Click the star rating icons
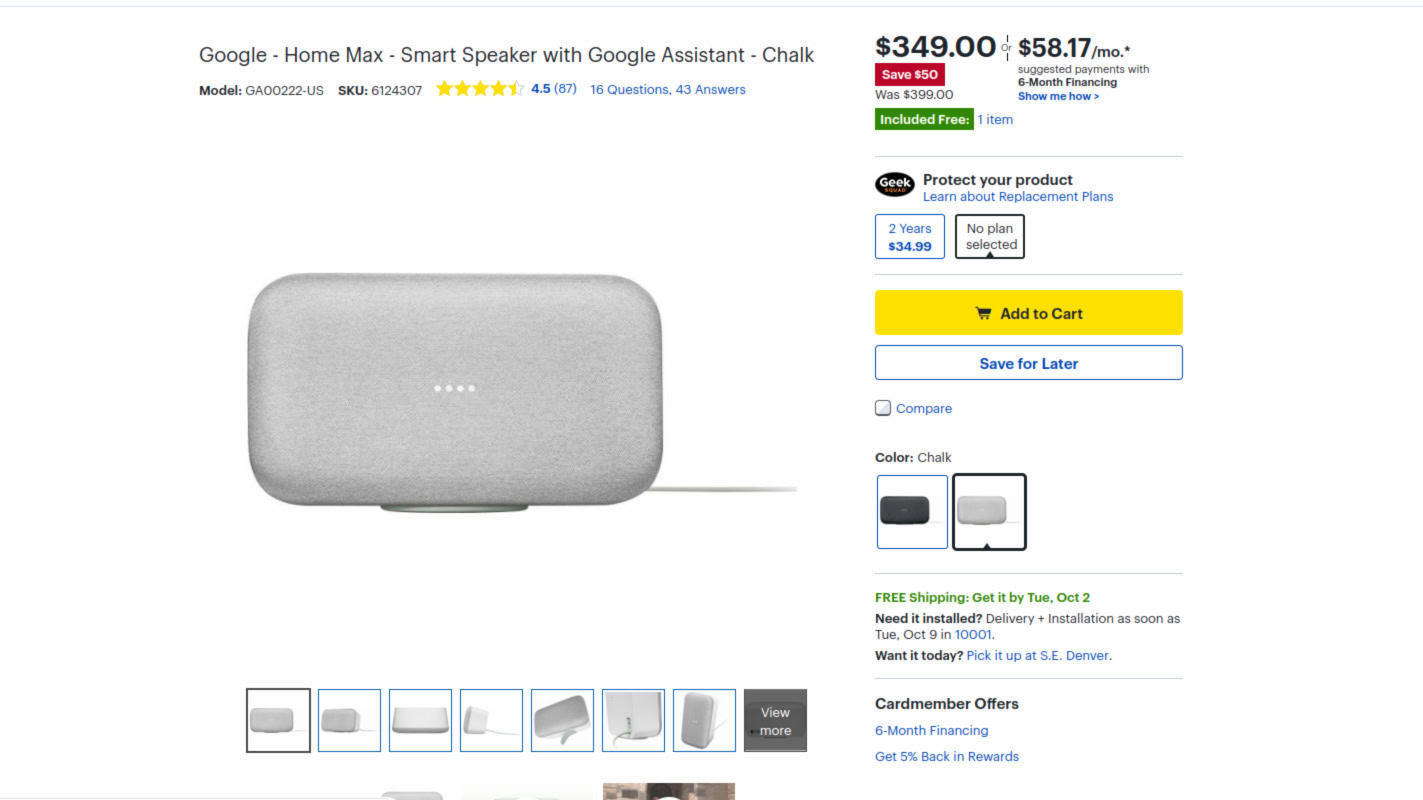Image resolution: width=1423 pixels, height=800 pixels. click(x=480, y=89)
